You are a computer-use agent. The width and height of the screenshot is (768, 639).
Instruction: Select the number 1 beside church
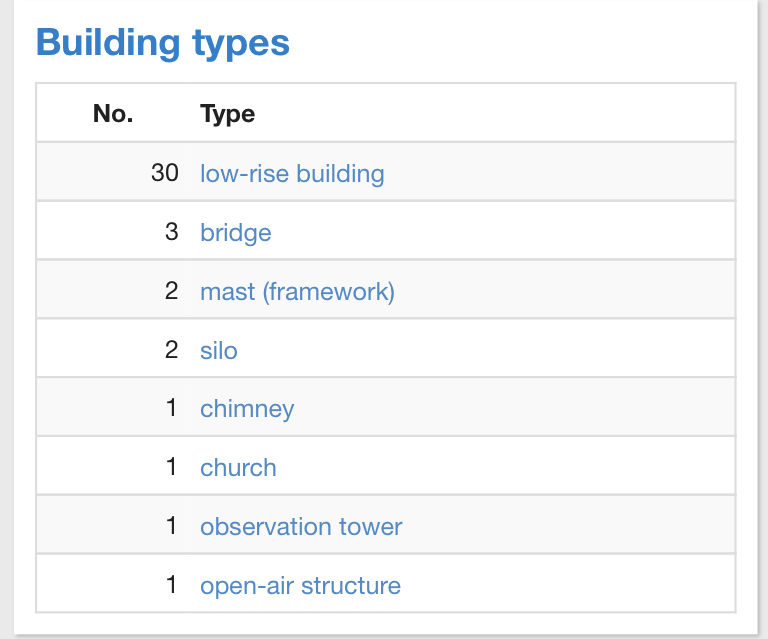[172, 467]
